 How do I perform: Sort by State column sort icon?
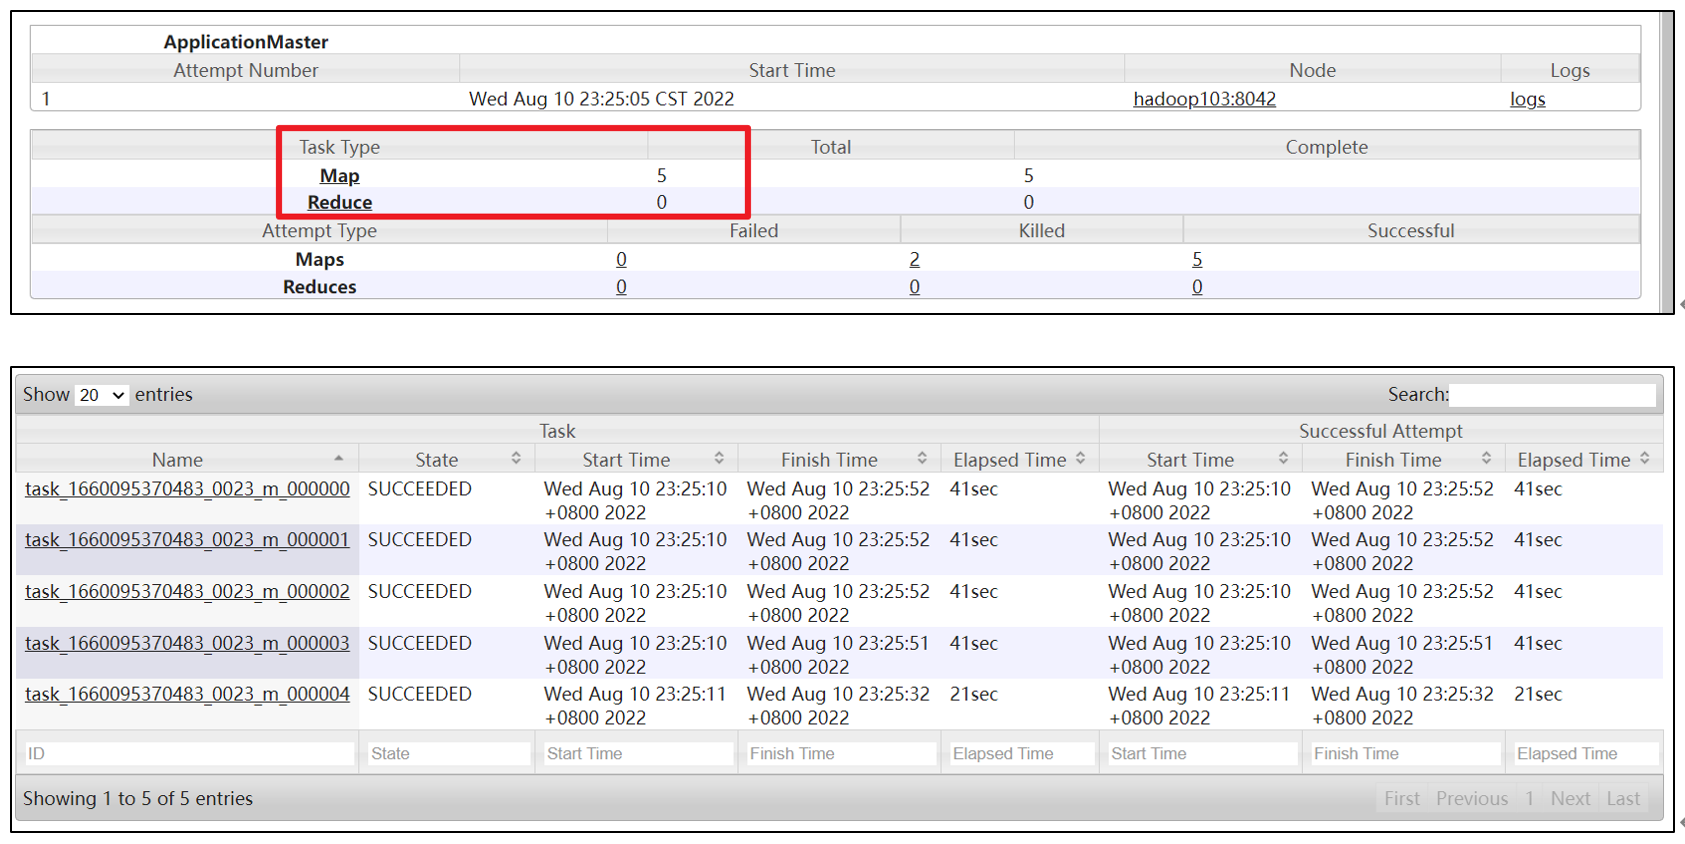516,459
